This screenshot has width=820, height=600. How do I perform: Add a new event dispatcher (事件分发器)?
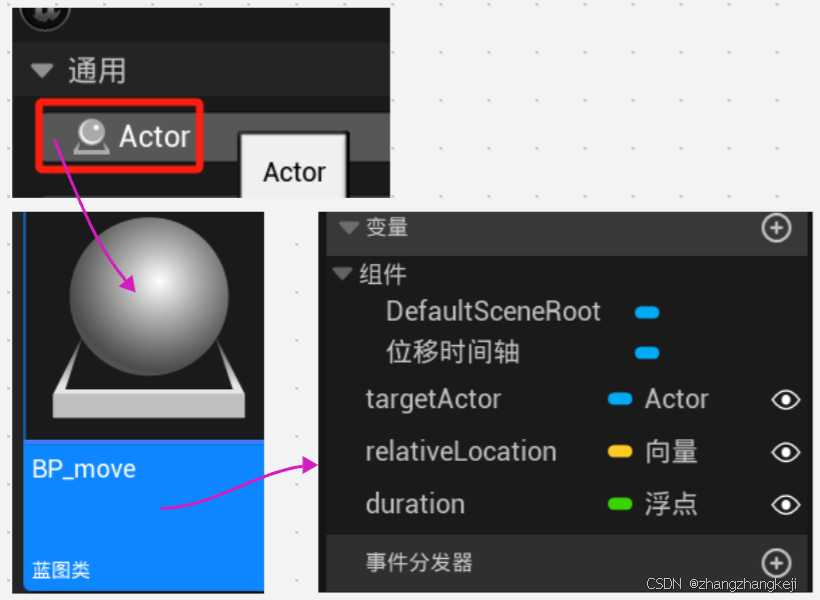[x=776, y=563]
